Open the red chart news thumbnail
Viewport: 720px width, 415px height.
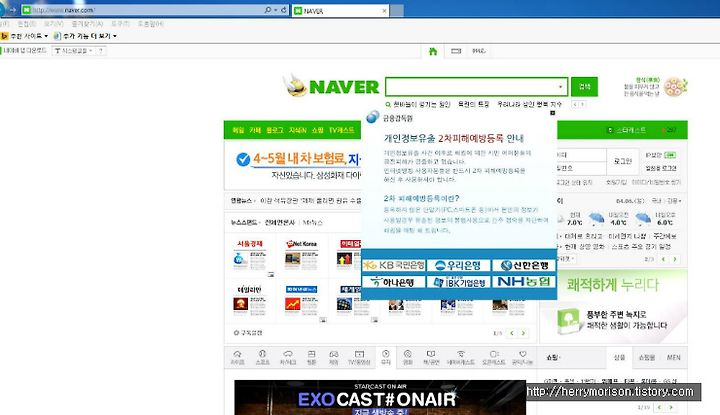[x=292, y=304]
